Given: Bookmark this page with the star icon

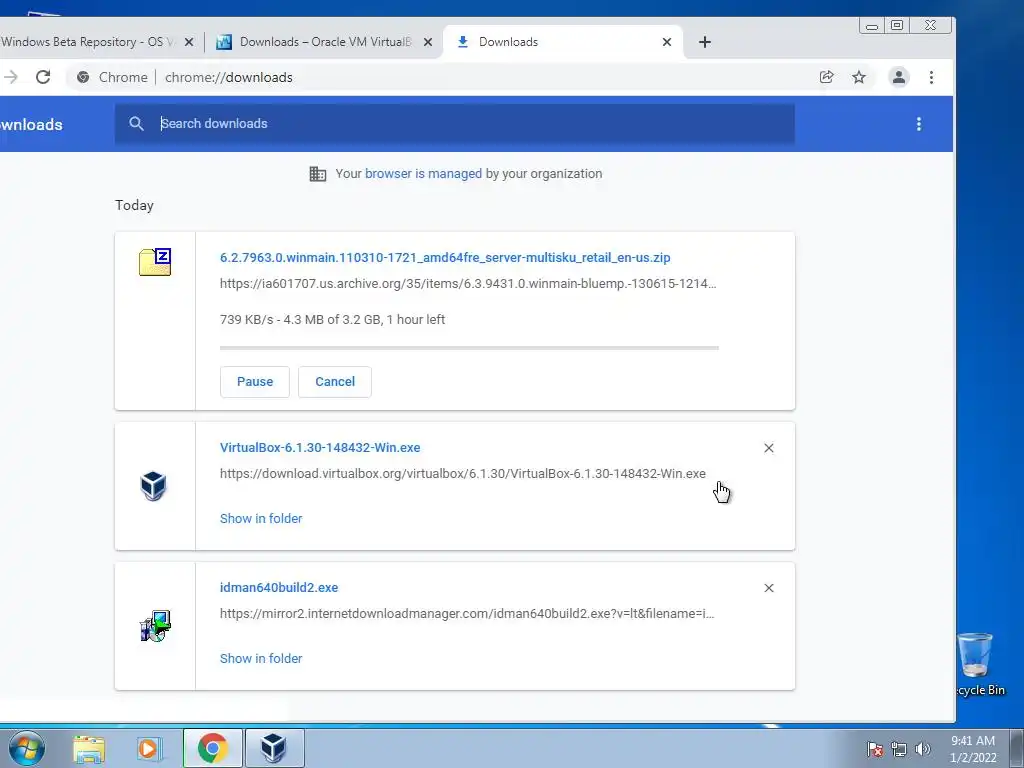Looking at the screenshot, I should click(859, 77).
